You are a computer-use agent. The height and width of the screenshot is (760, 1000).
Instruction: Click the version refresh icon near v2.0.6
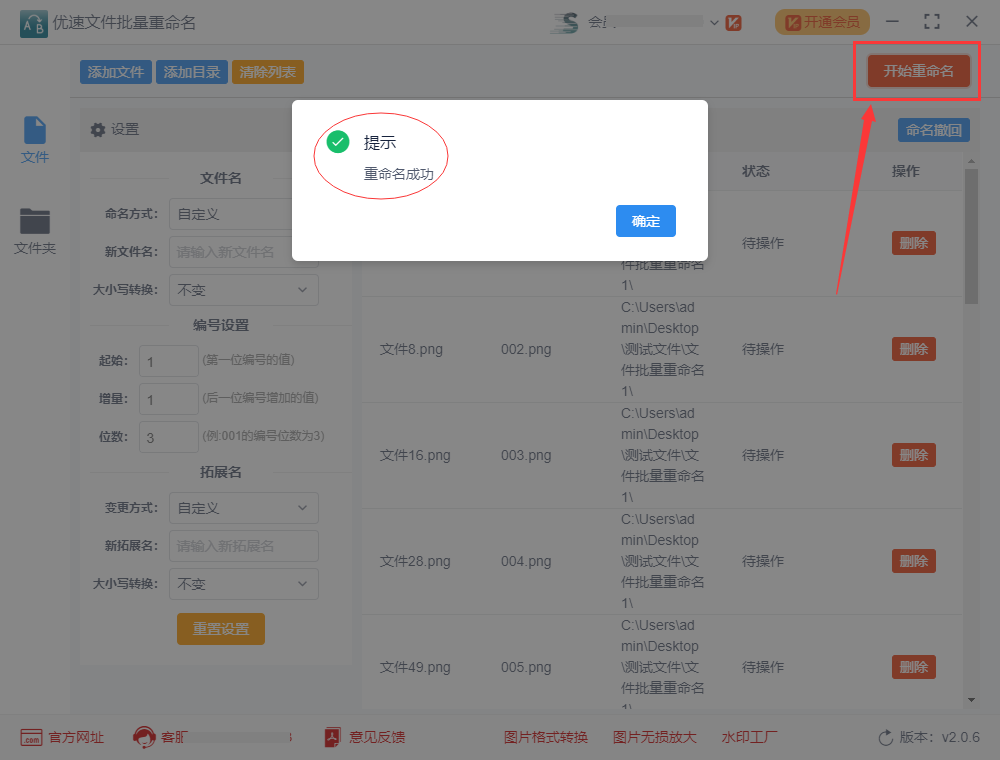tap(884, 737)
